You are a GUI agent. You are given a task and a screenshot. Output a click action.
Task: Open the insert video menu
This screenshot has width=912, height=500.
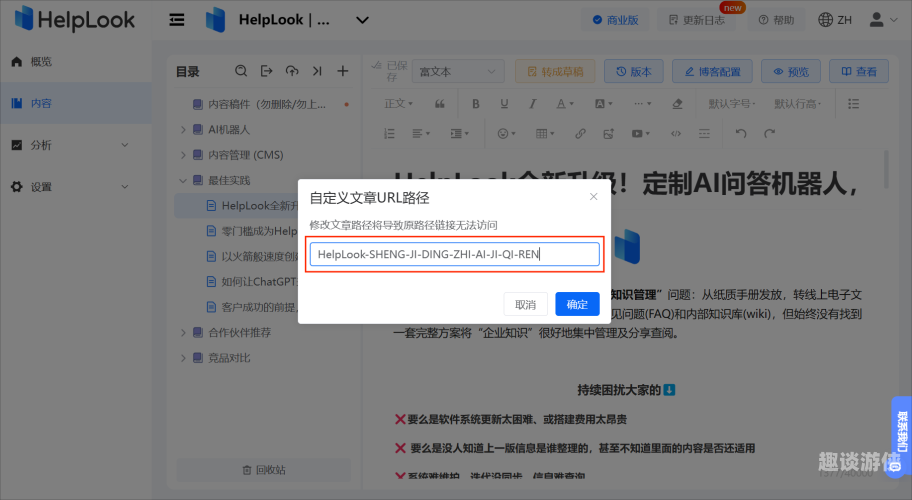tap(641, 134)
